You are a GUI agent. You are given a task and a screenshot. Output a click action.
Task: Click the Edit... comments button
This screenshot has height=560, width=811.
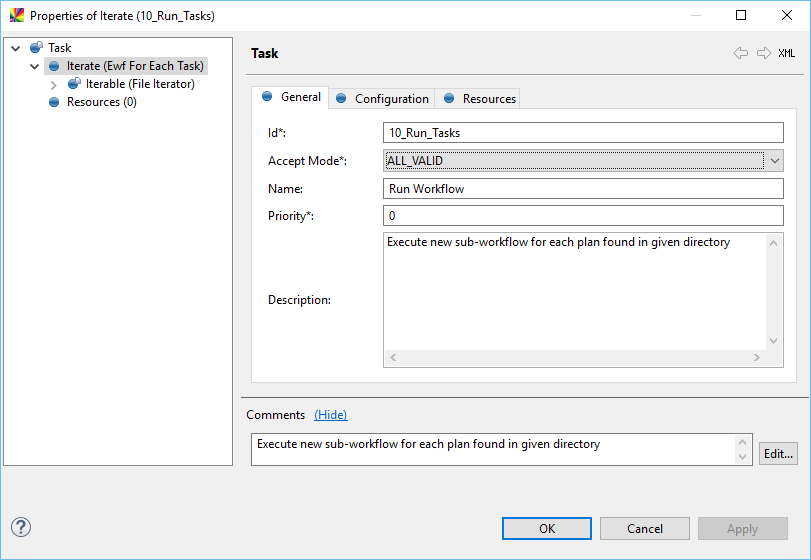[778, 453]
